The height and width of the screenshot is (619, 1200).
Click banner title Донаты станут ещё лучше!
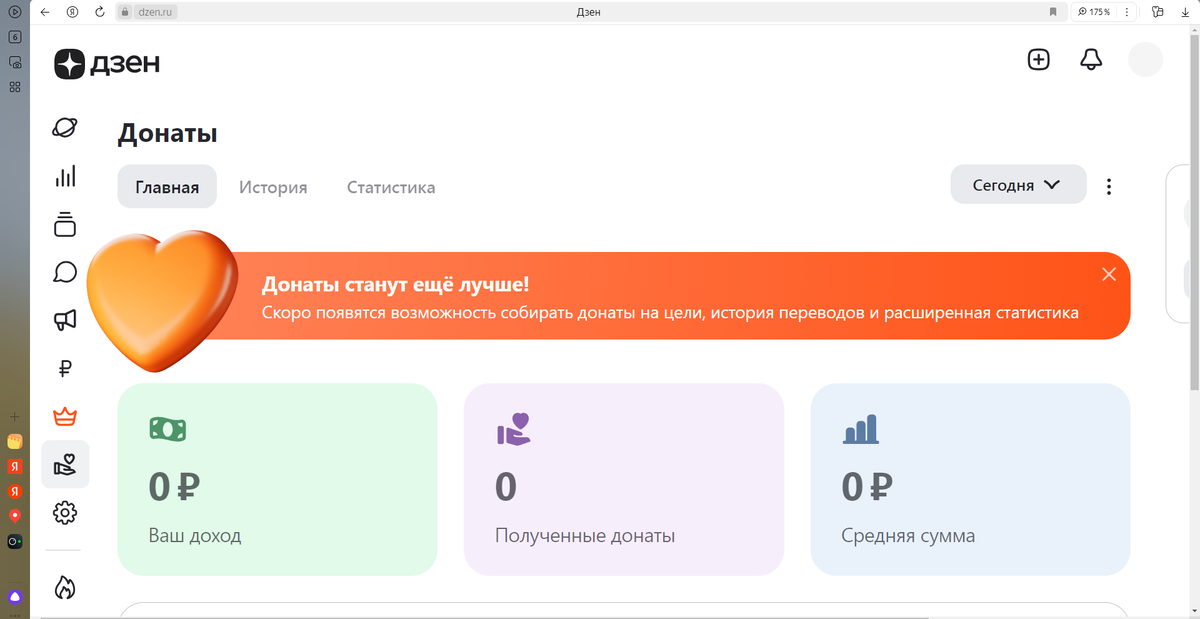tap(396, 285)
